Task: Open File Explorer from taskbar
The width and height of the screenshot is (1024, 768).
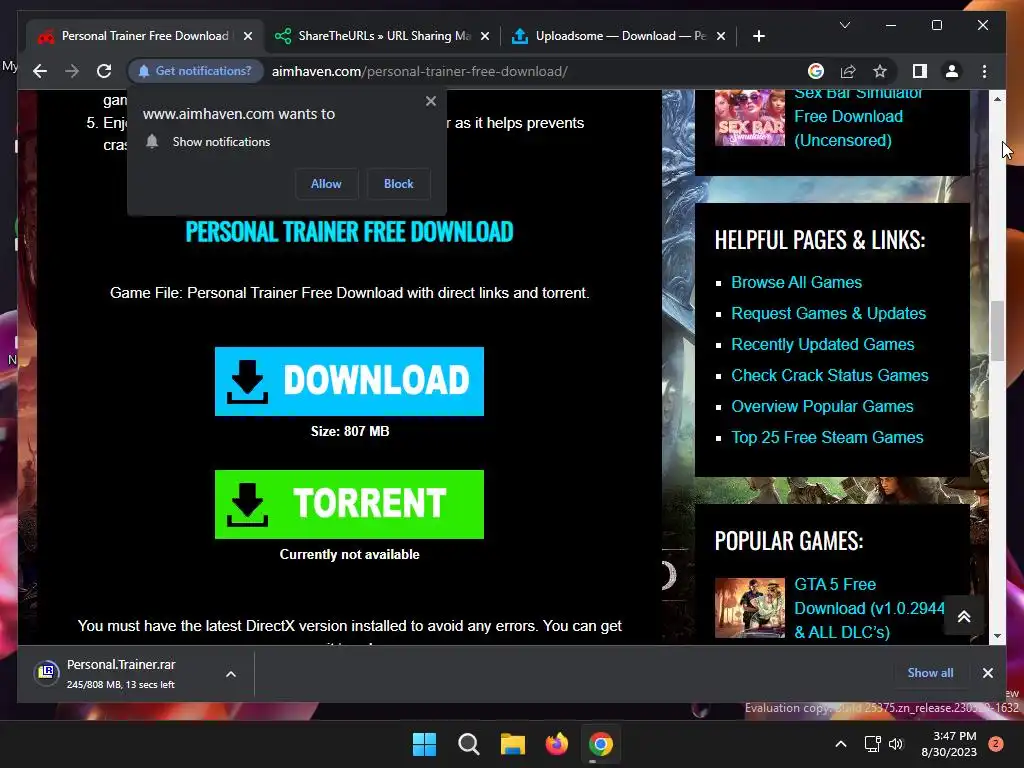Action: [513, 744]
